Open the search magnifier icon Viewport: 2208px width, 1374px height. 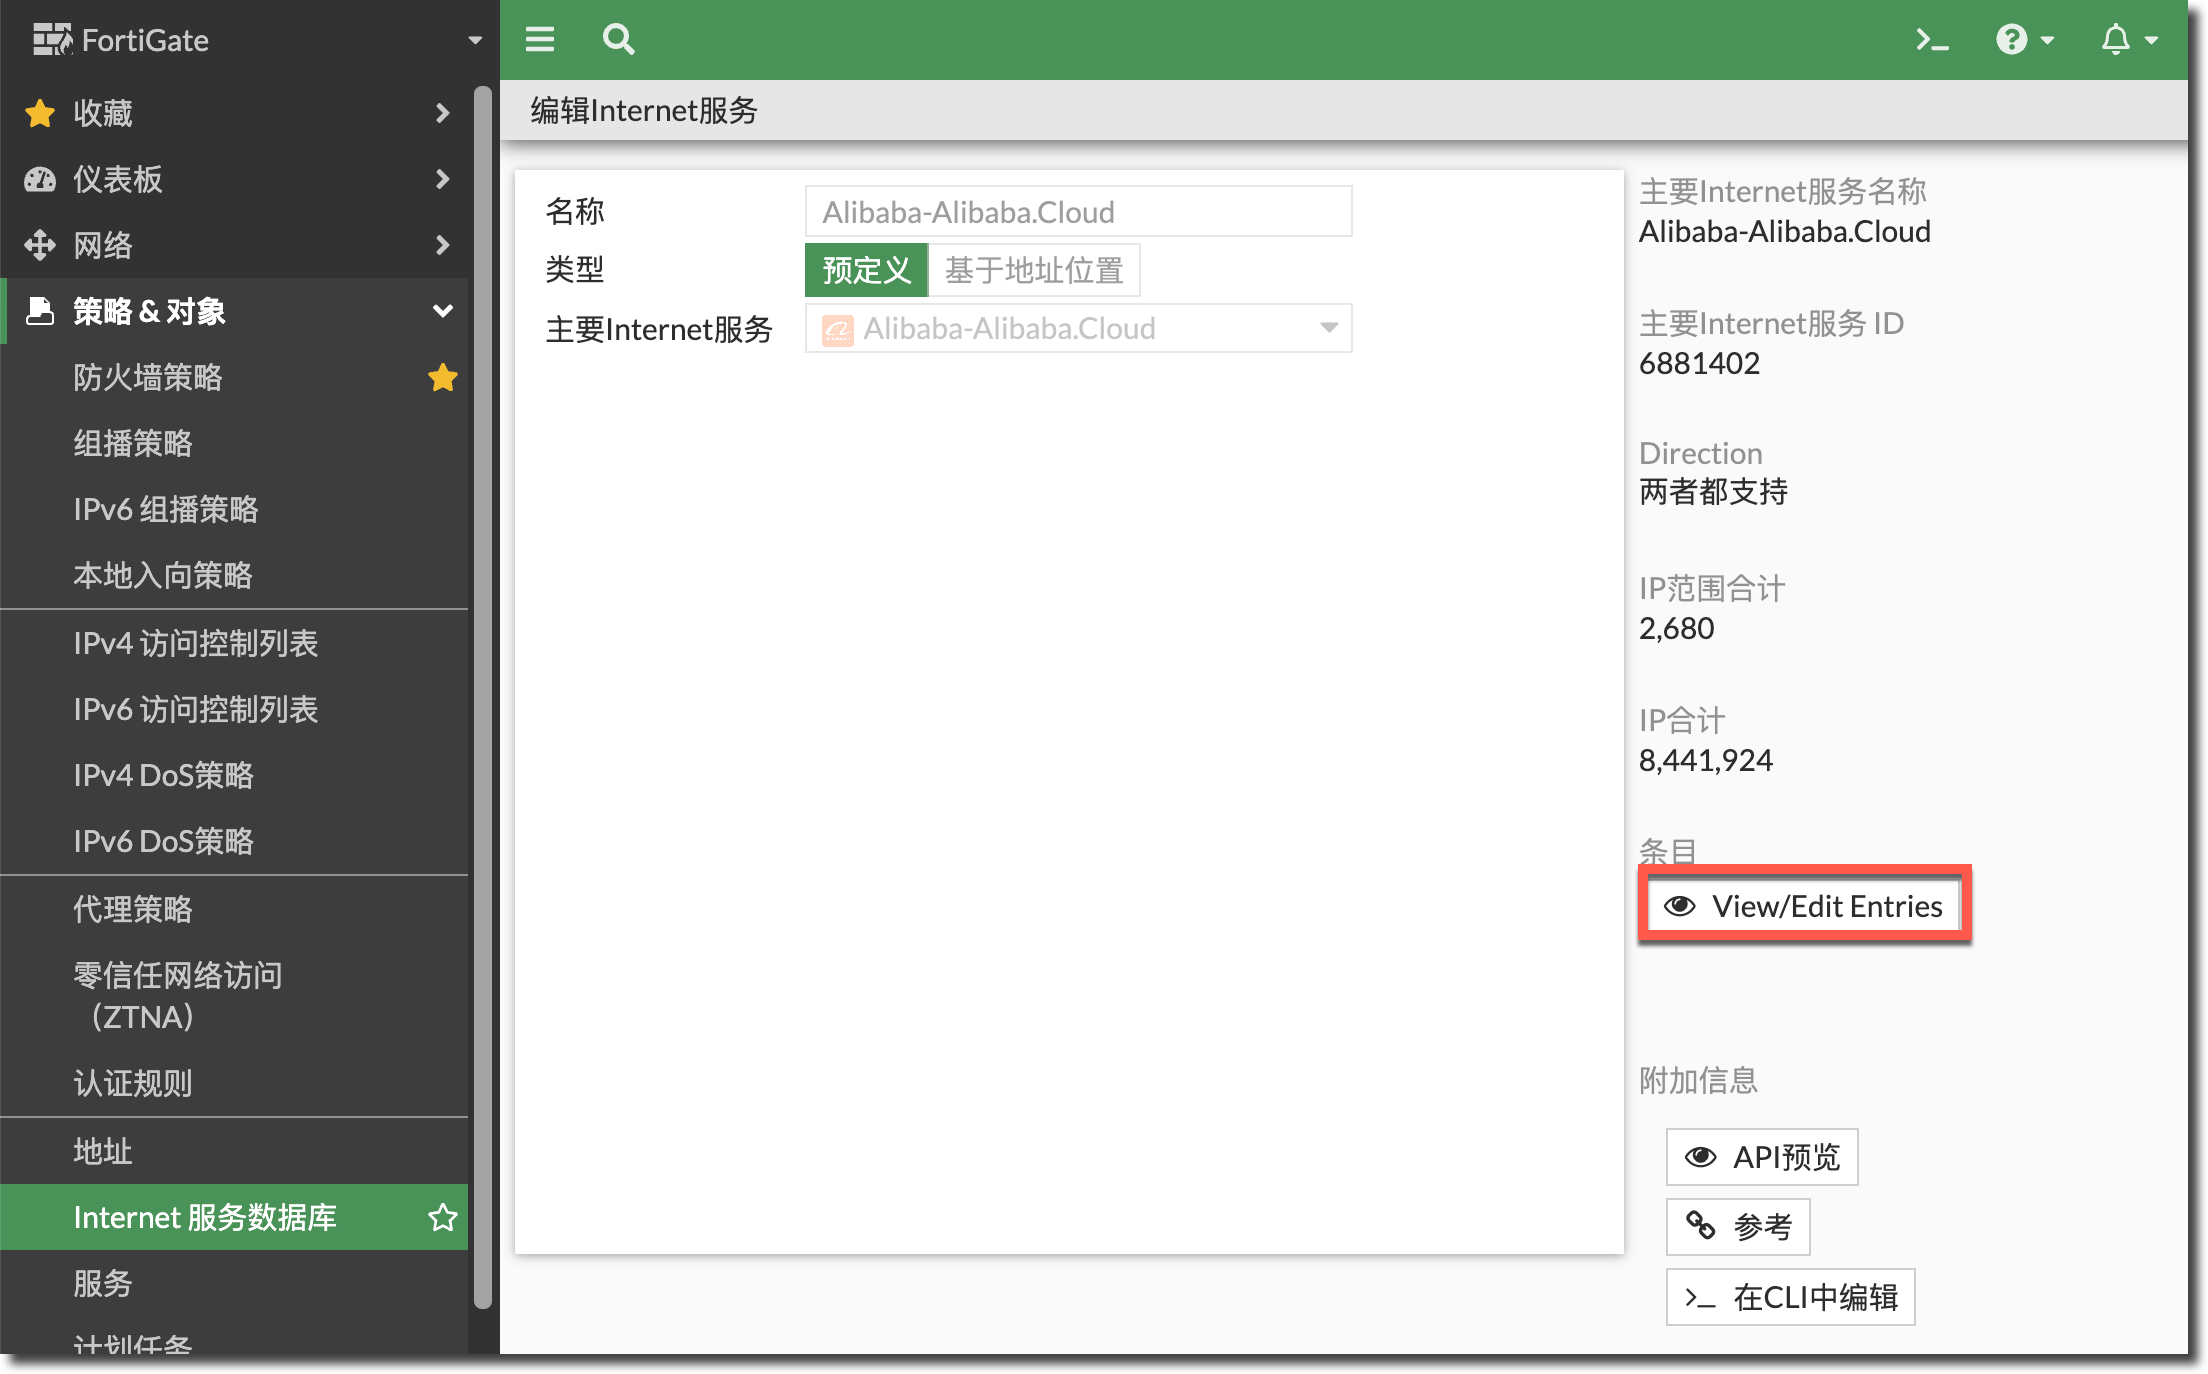618,40
